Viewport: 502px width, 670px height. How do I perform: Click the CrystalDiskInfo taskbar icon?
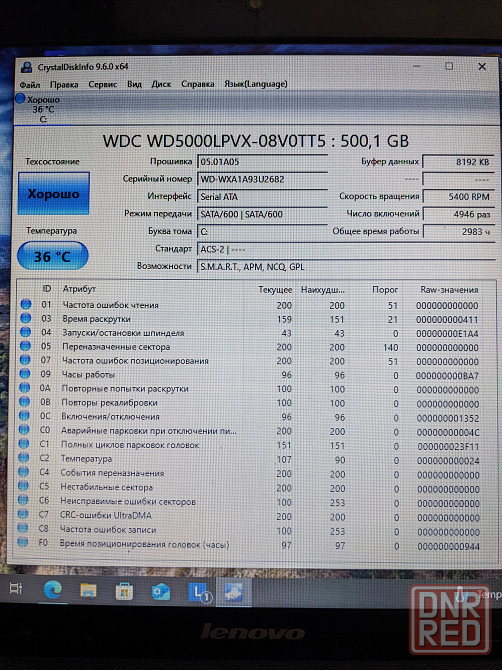pyautogui.click(x=234, y=592)
